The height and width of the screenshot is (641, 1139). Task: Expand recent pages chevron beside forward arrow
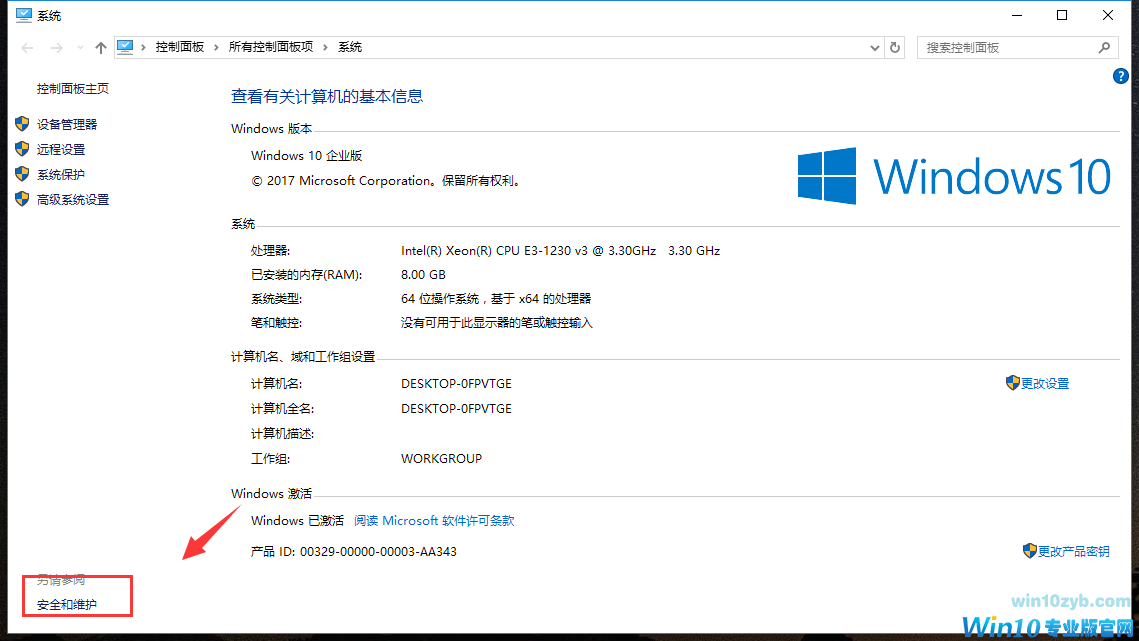[x=80, y=46]
